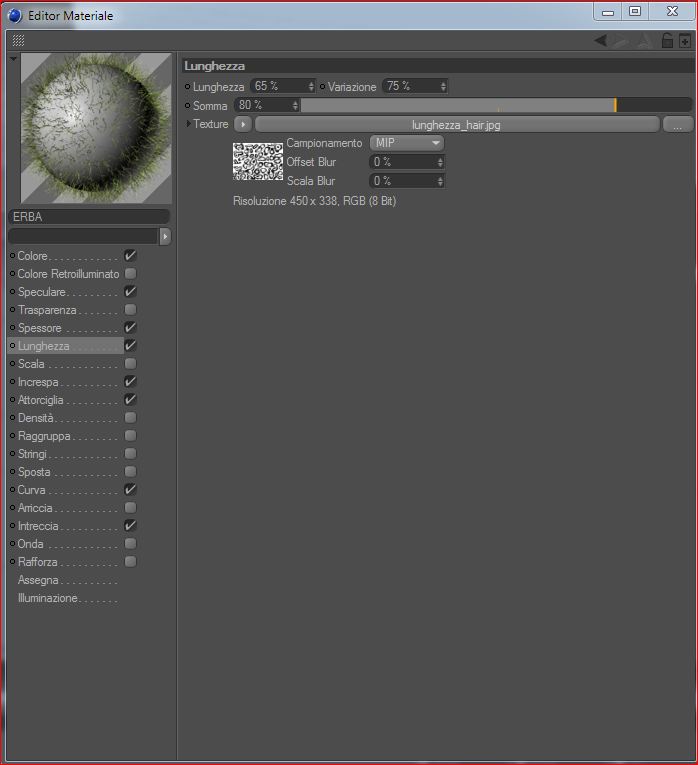Click the lunghezza_hair texture thumbnail
The width and height of the screenshot is (698, 765).
coord(258,162)
